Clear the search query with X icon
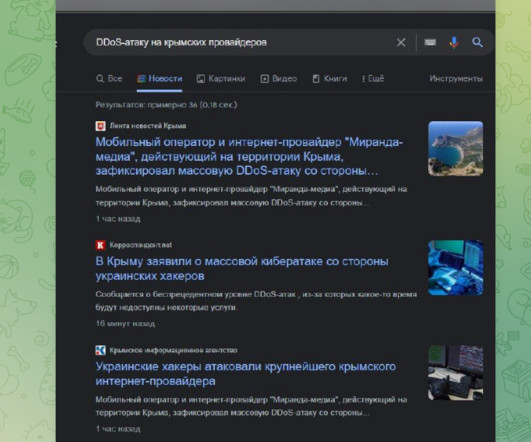The image size is (531, 442). point(401,42)
